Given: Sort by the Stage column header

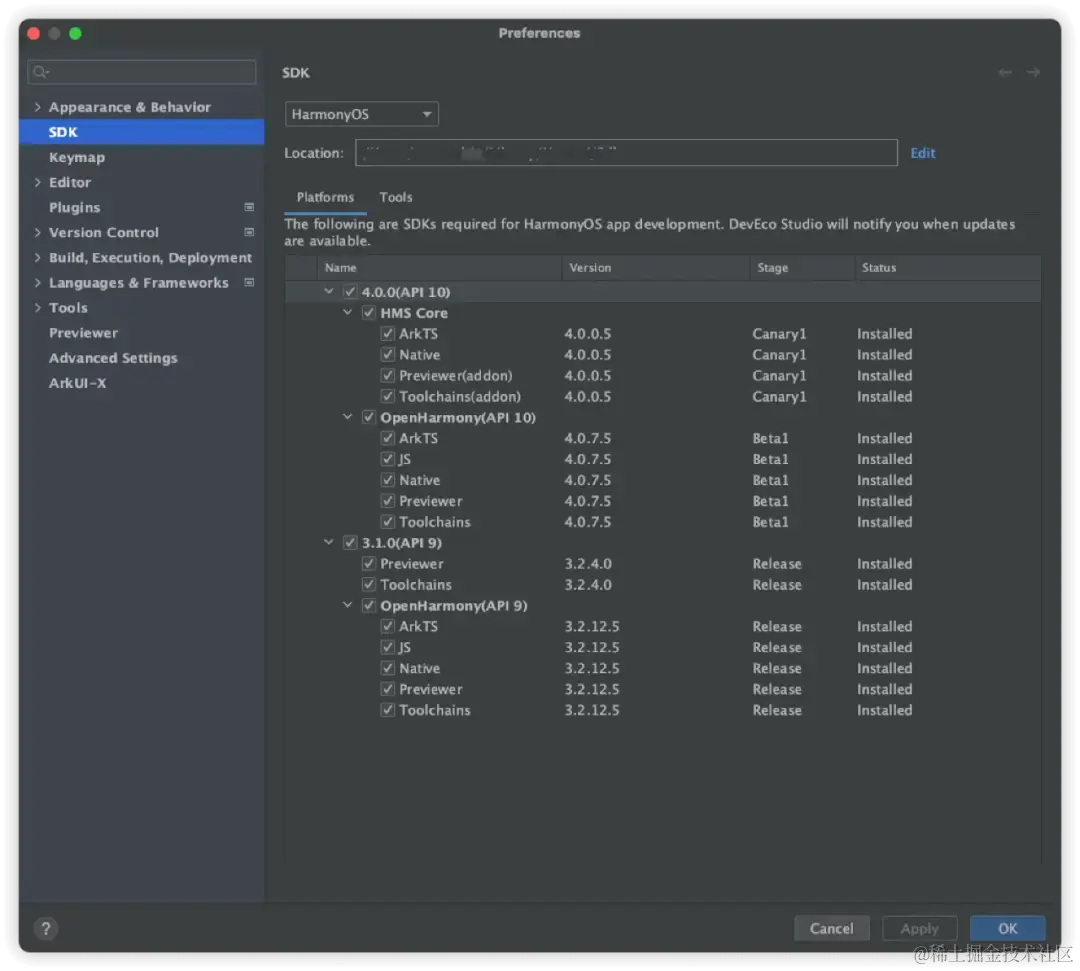Looking at the screenshot, I should point(802,268).
